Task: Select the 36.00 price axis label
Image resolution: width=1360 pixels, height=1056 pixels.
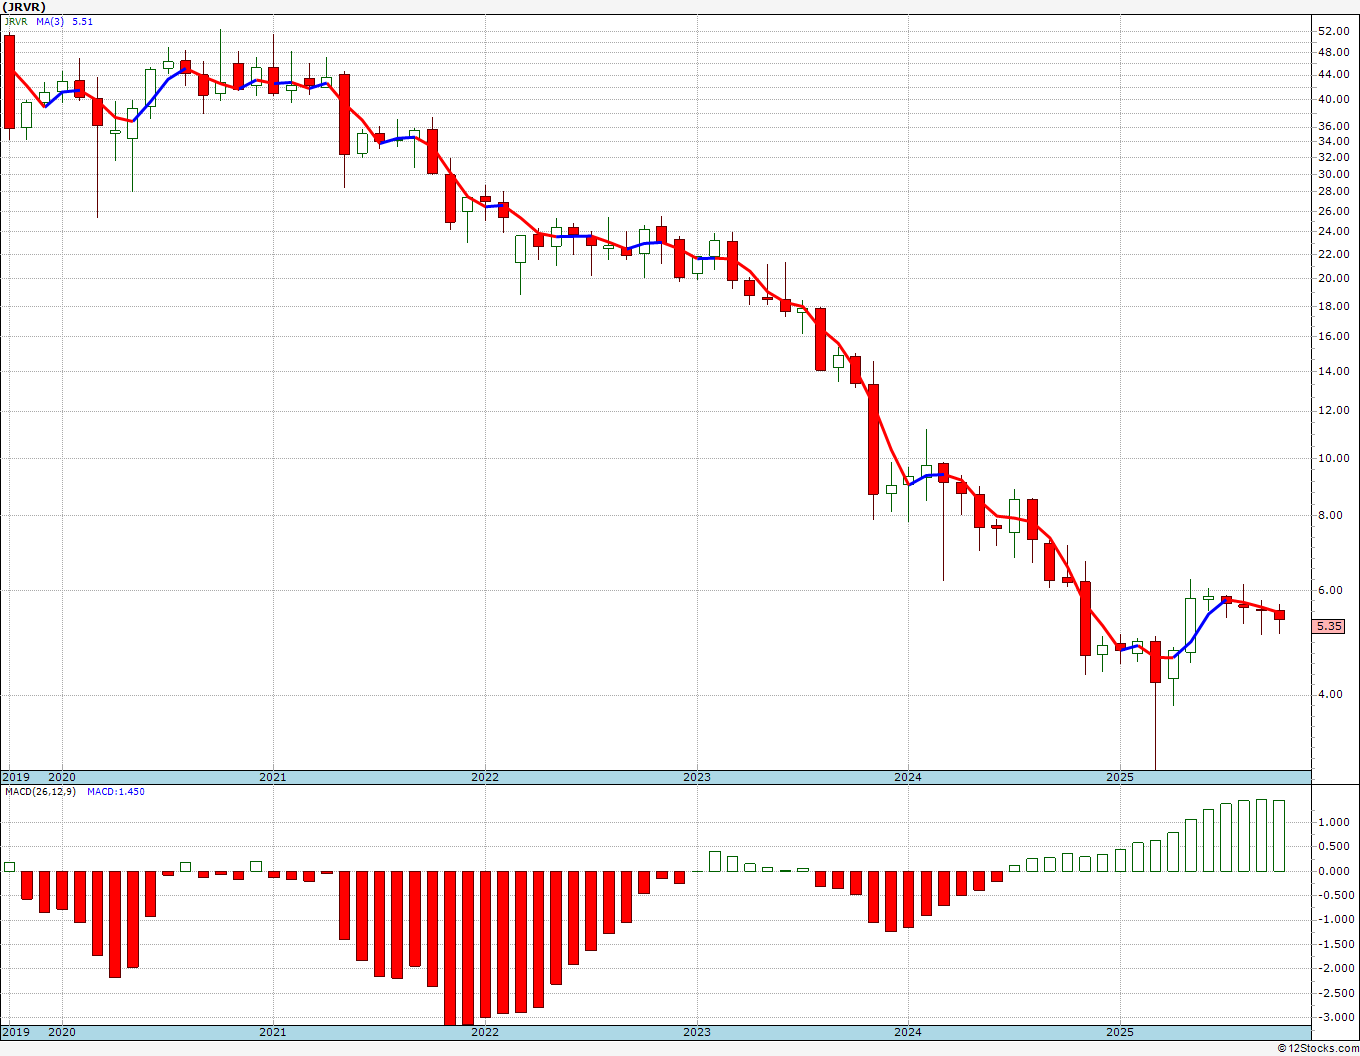Action: (x=1333, y=127)
